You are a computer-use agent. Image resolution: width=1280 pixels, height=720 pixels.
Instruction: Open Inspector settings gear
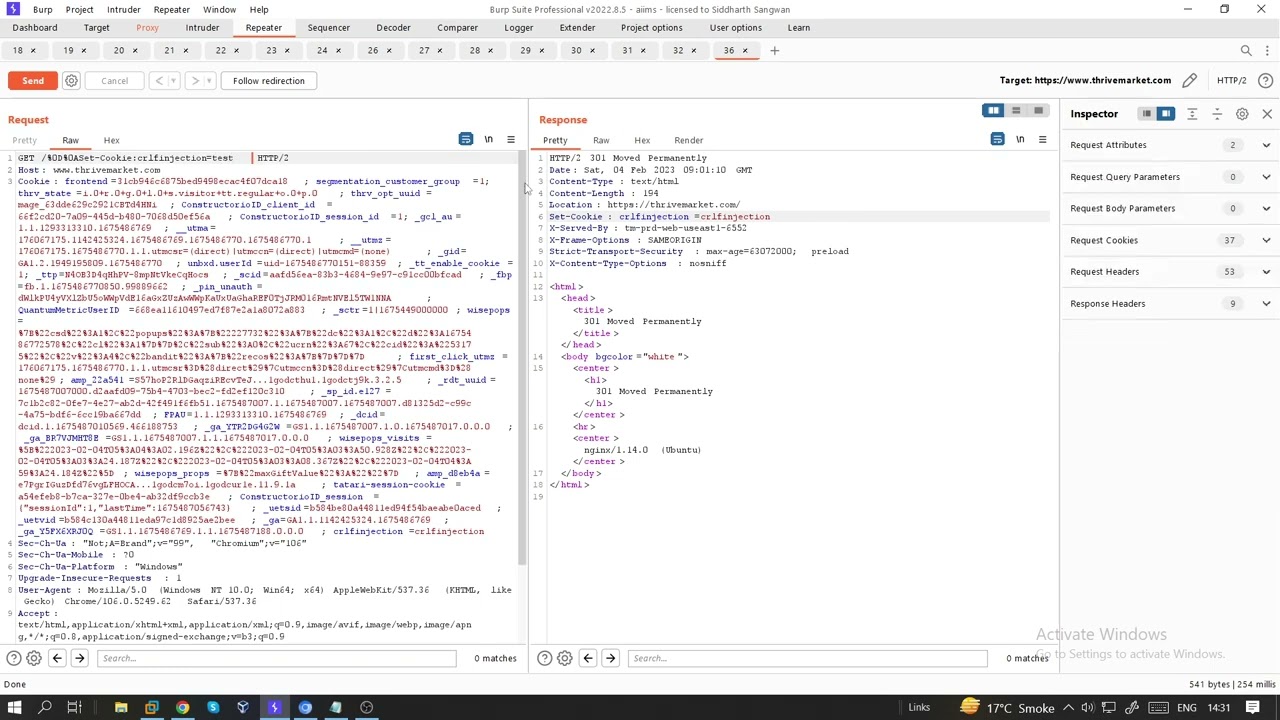pyautogui.click(x=1242, y=114)
